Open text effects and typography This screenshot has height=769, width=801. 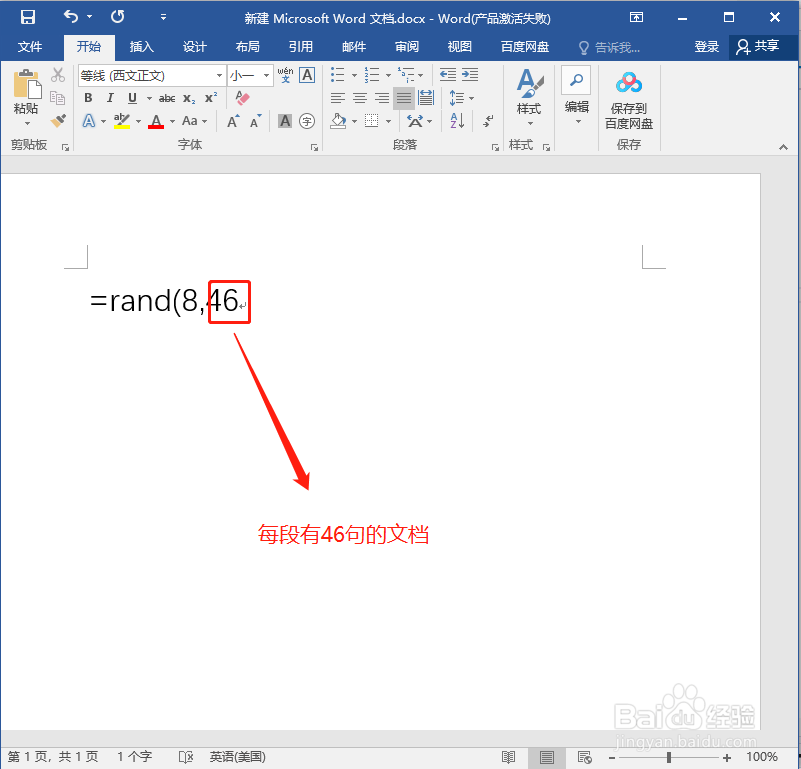(x=89, y=121)
